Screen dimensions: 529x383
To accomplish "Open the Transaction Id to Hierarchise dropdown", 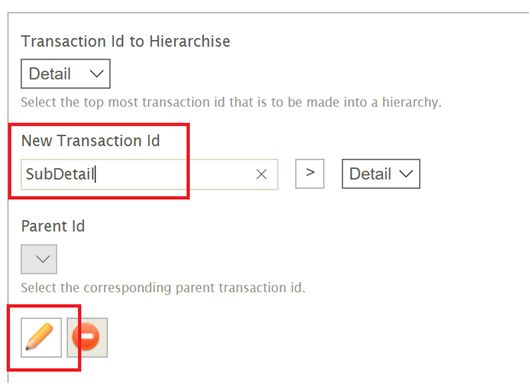I will [x=65, y=74].
